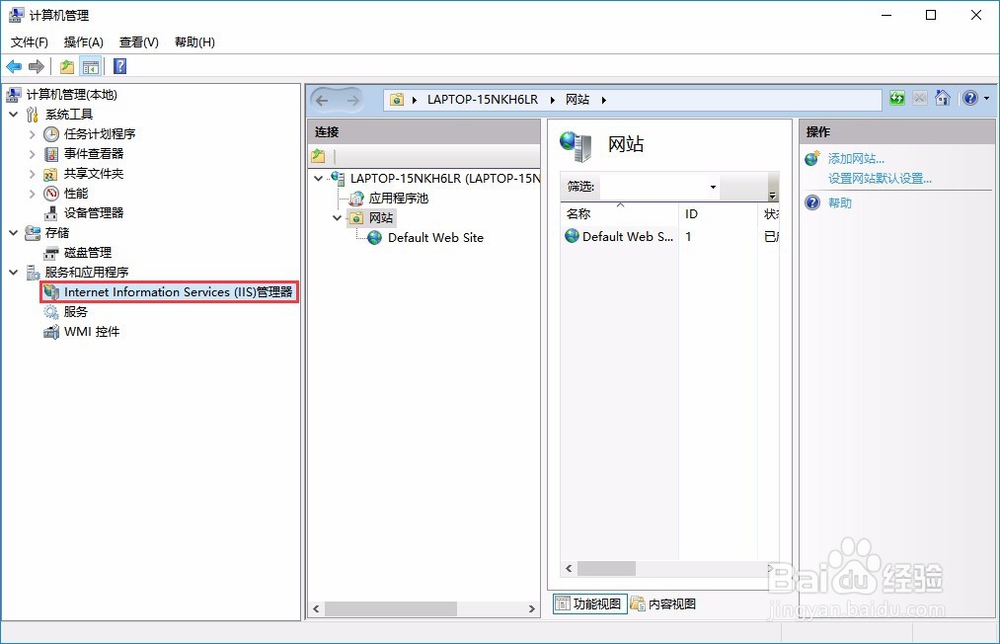This screenshot has height=644, width=1000.
Task: Click Connections pane scroll-left arrow
Action: [x=316, y=609]
